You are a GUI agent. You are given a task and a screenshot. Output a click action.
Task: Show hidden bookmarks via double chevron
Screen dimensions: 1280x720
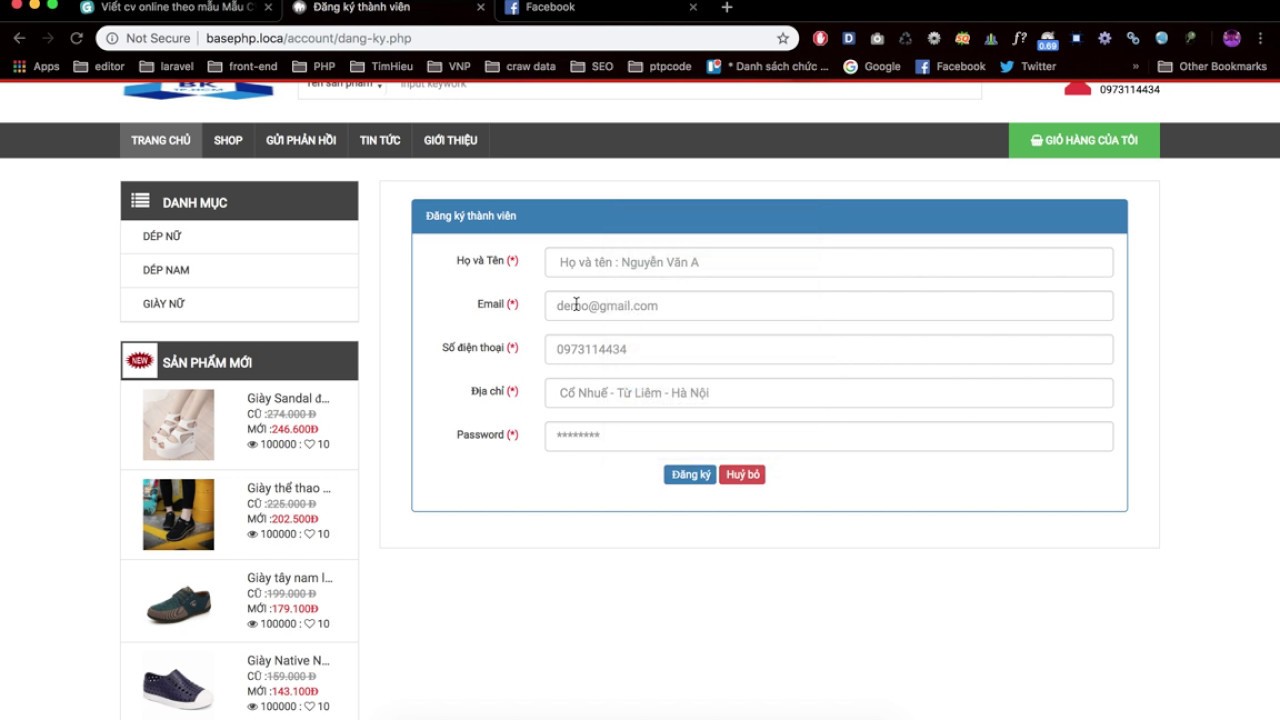(1136, 66)
